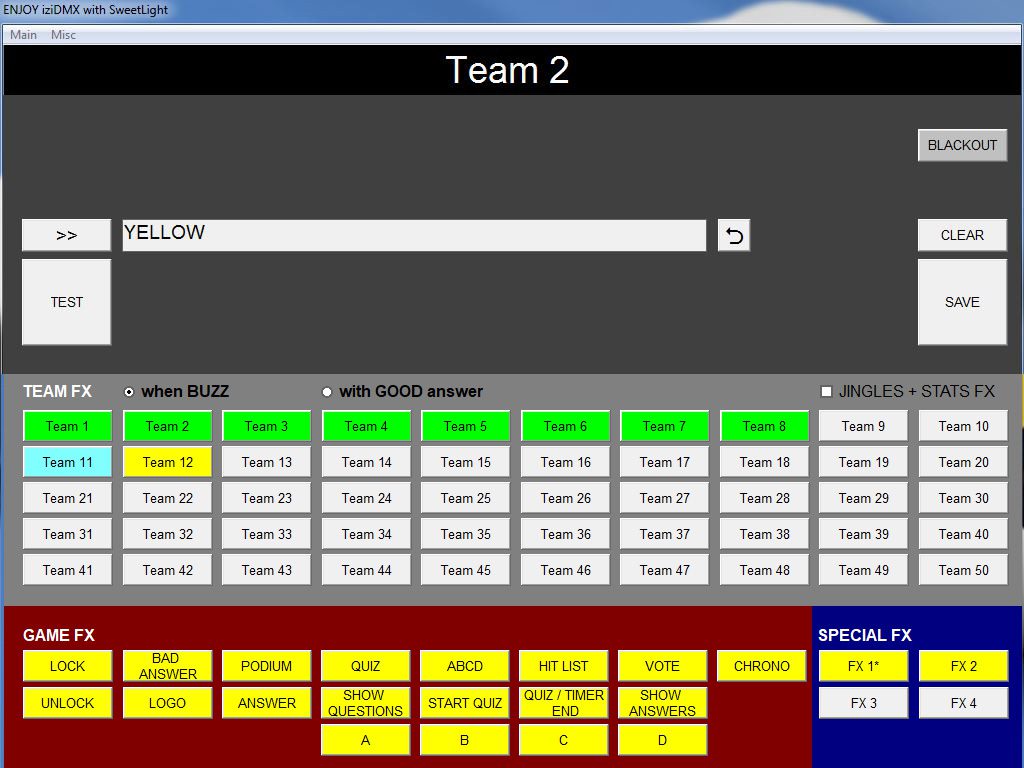Select the 'with GOOD answer' radio option
Screen dimensions: 1024x768
[327, 392]
